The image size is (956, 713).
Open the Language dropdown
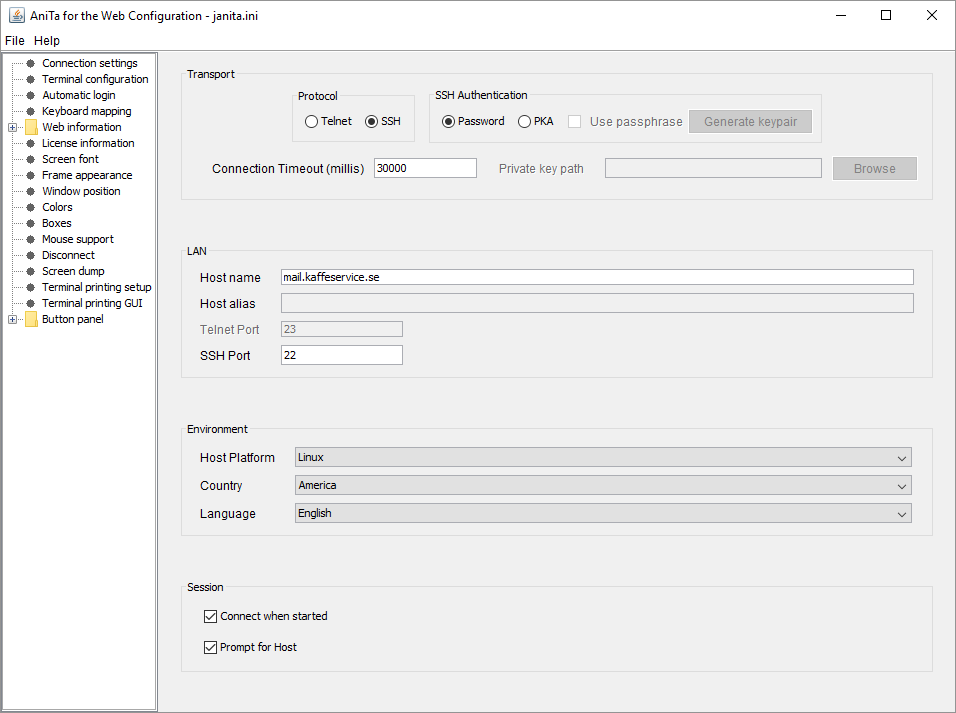pos(603,514)
